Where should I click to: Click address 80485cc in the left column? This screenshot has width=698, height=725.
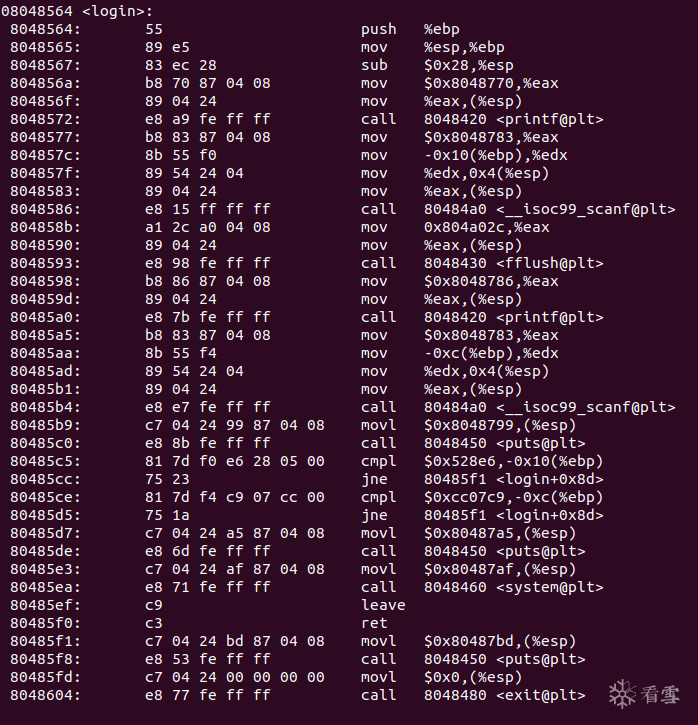[x=45, y=479]
